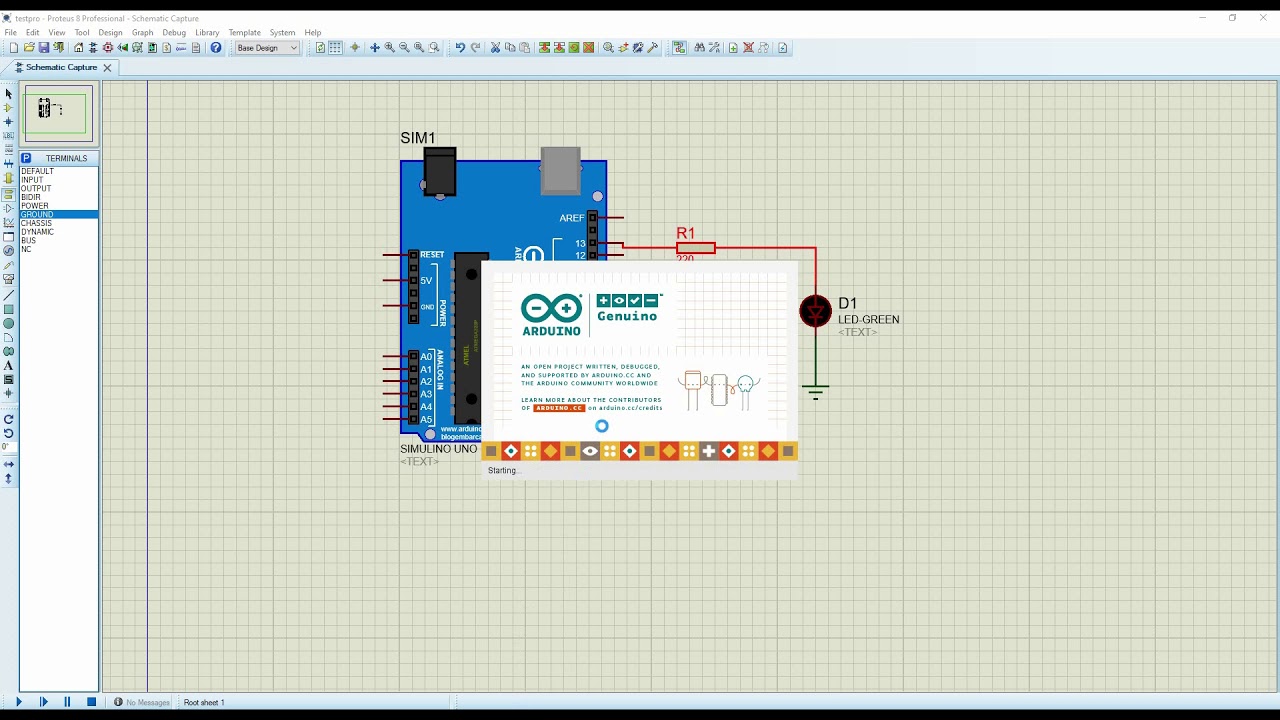The image size is (1280, 720).
Task: Open the View menu
Action: (57, 32)
